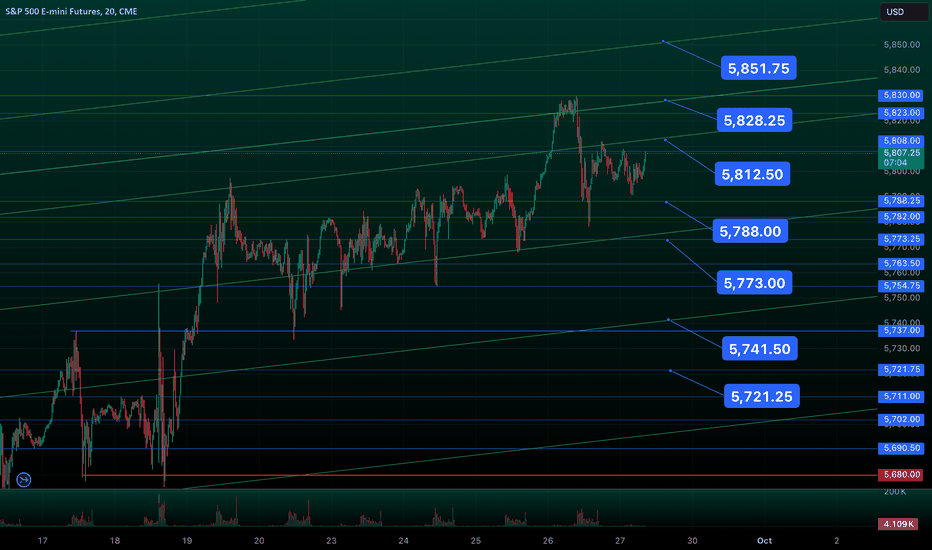Click the 5,850.00 scale value
This screenshot has width=932, height=550.
[902, 45]
